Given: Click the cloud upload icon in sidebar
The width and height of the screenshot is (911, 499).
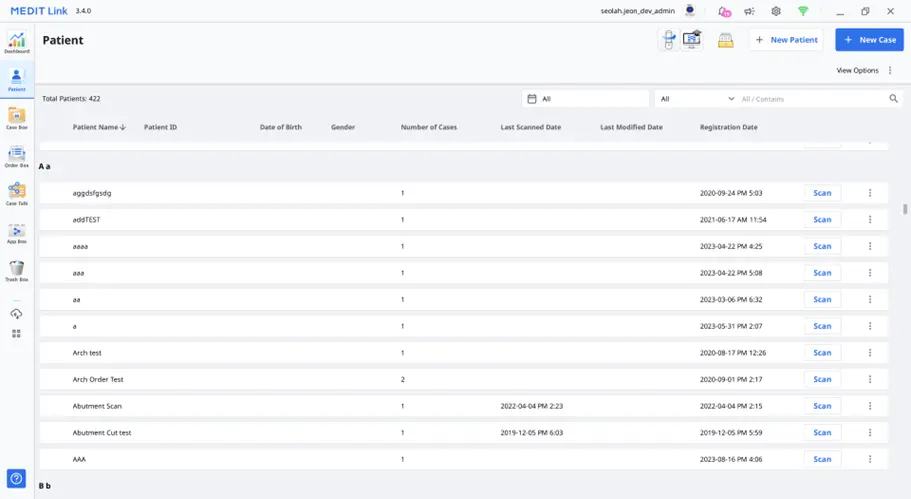Looking at the screenshot, I should (x=16, y=314).
